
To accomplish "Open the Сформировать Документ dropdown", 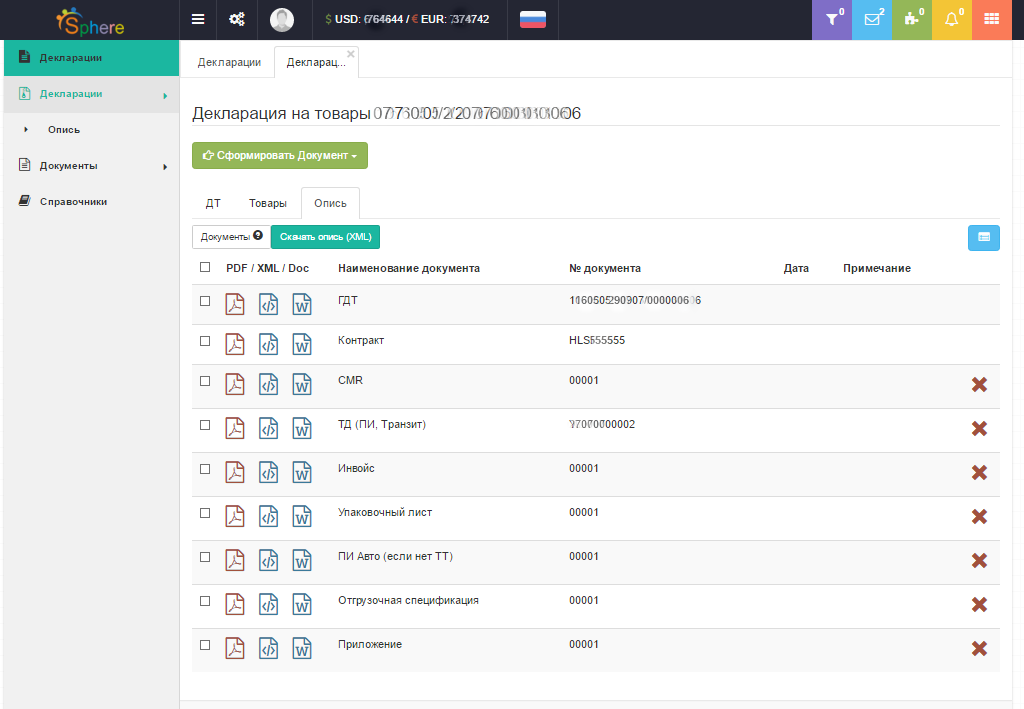I will pyautogui.click(x=280, y=156).
